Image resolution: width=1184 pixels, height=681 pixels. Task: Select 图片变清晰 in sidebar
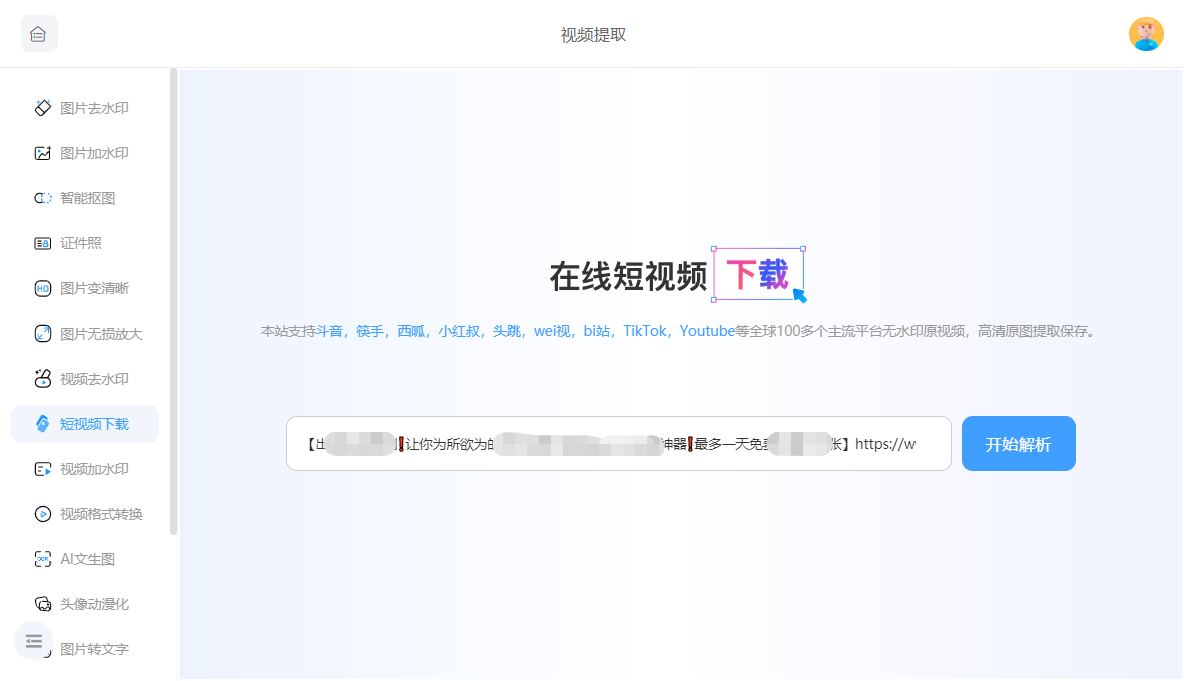pyautogui.click(x=85, y=288)
